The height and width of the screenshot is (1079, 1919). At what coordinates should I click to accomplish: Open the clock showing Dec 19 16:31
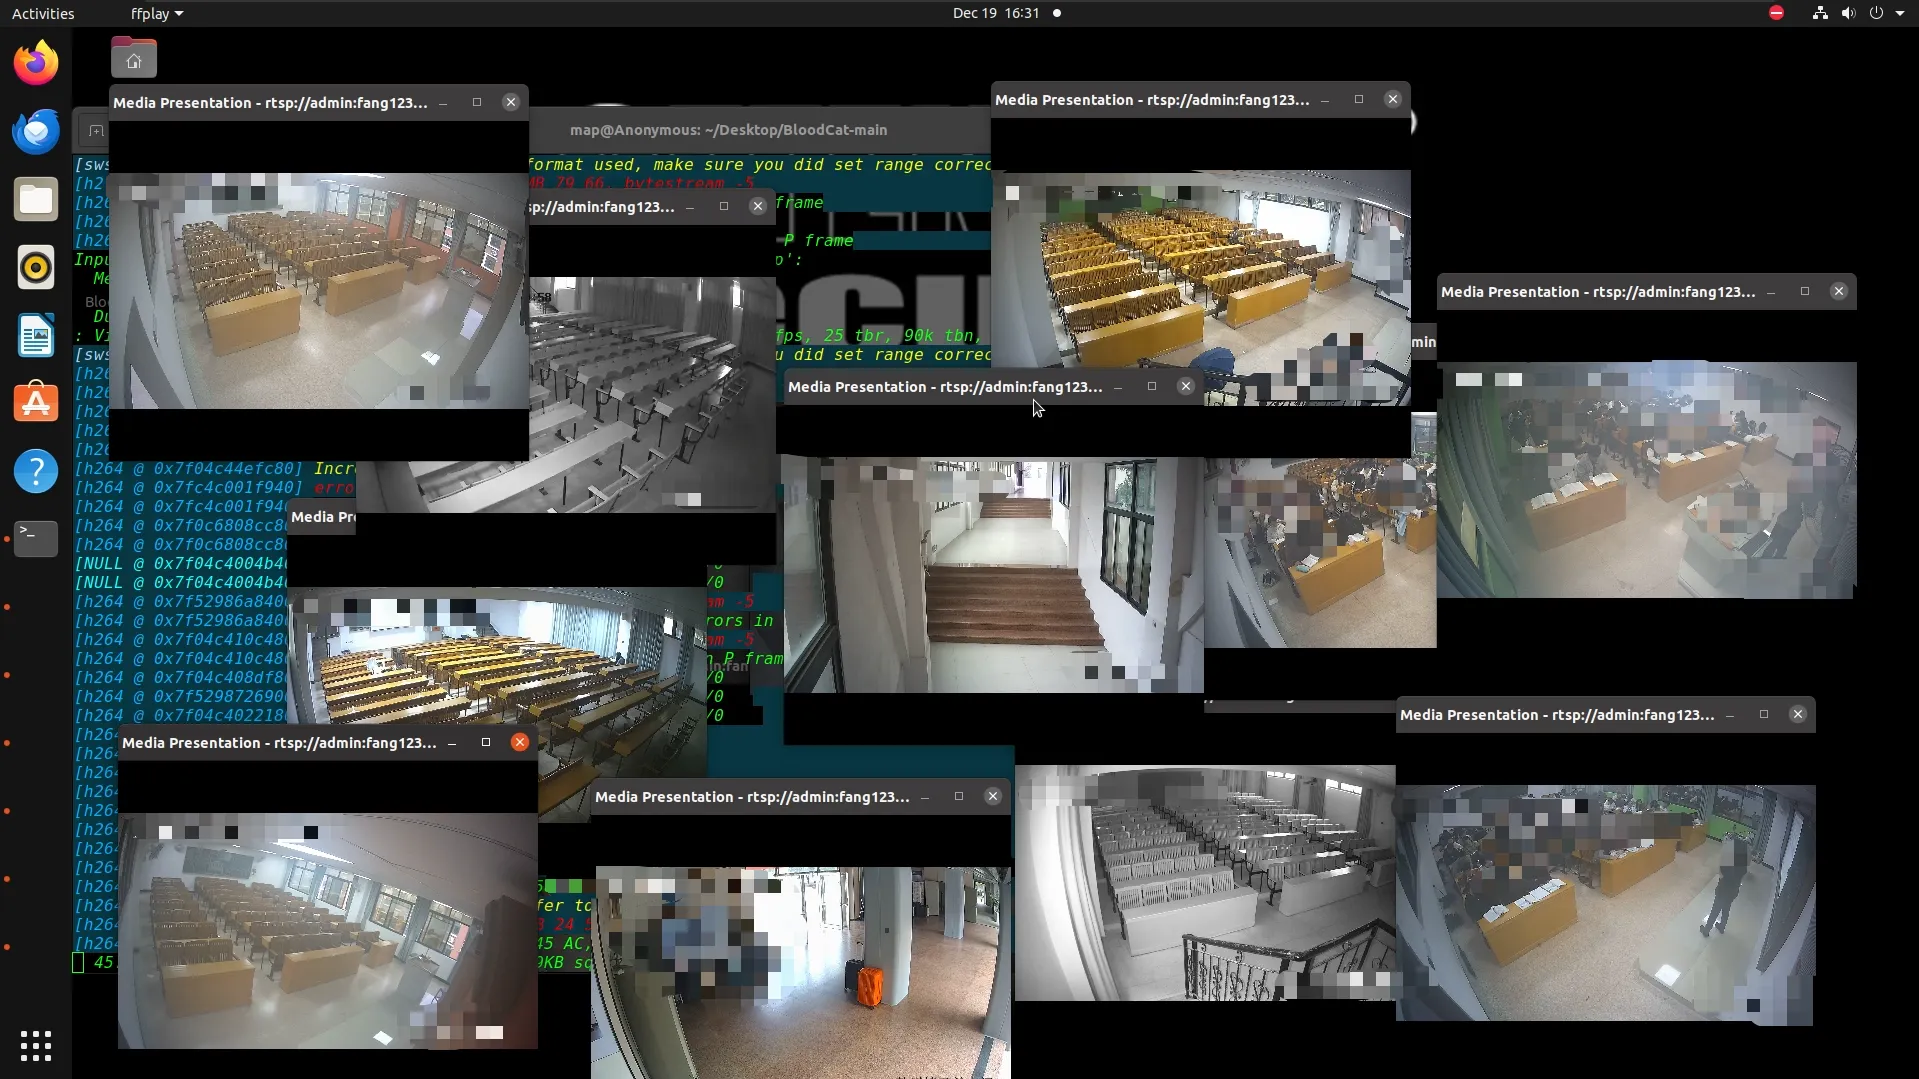[x=996, y=13]
